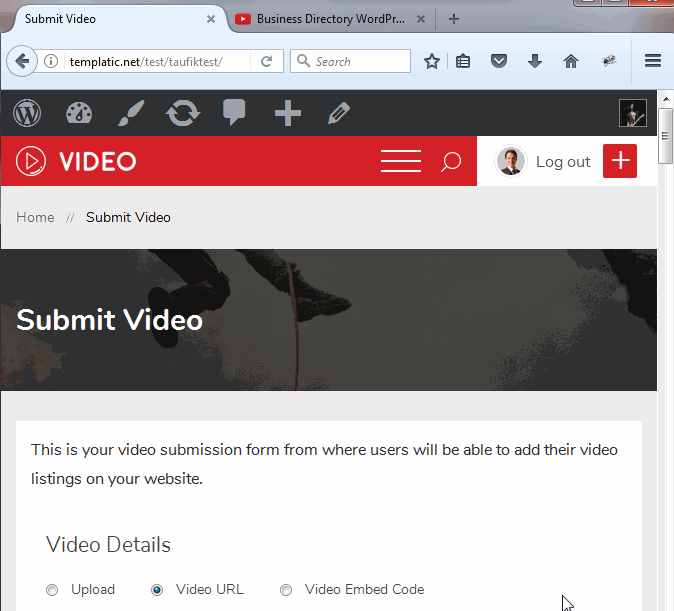
Task: Open a new browser tab with plus
Action: [x=453, y=19]
